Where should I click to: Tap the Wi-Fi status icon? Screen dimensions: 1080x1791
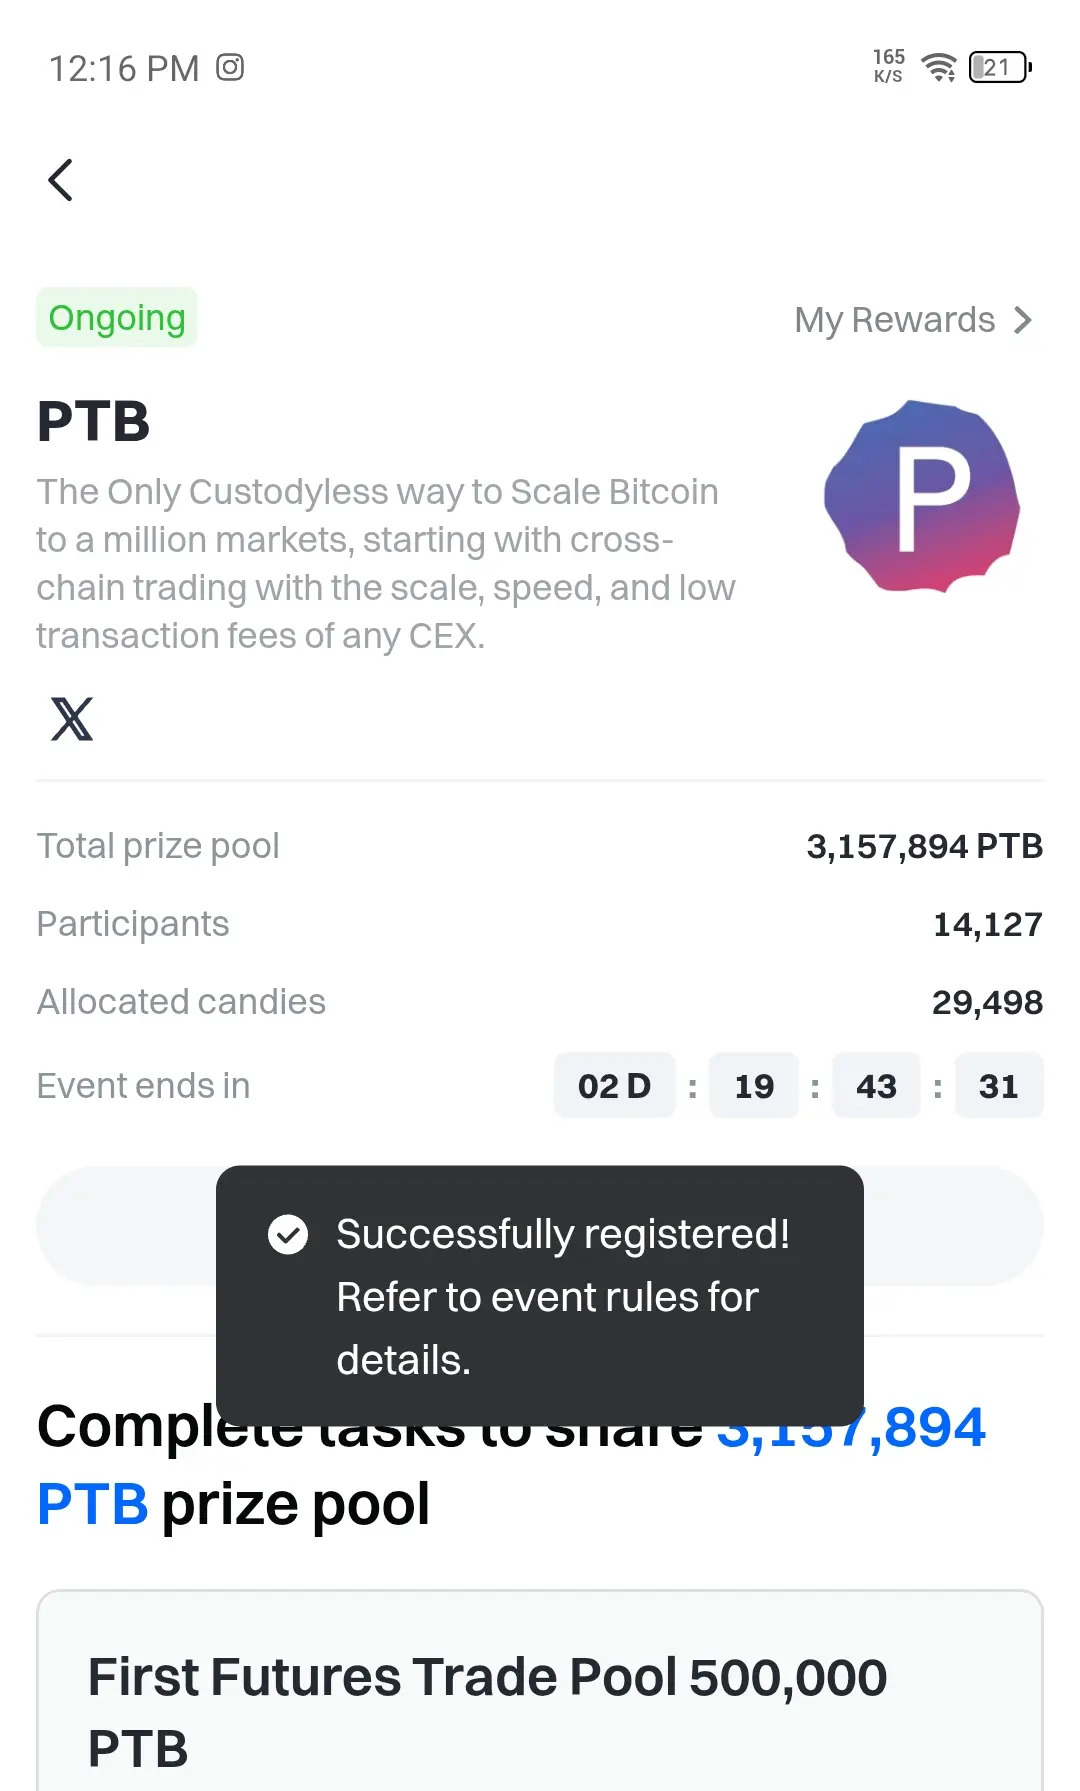[938, 68]
